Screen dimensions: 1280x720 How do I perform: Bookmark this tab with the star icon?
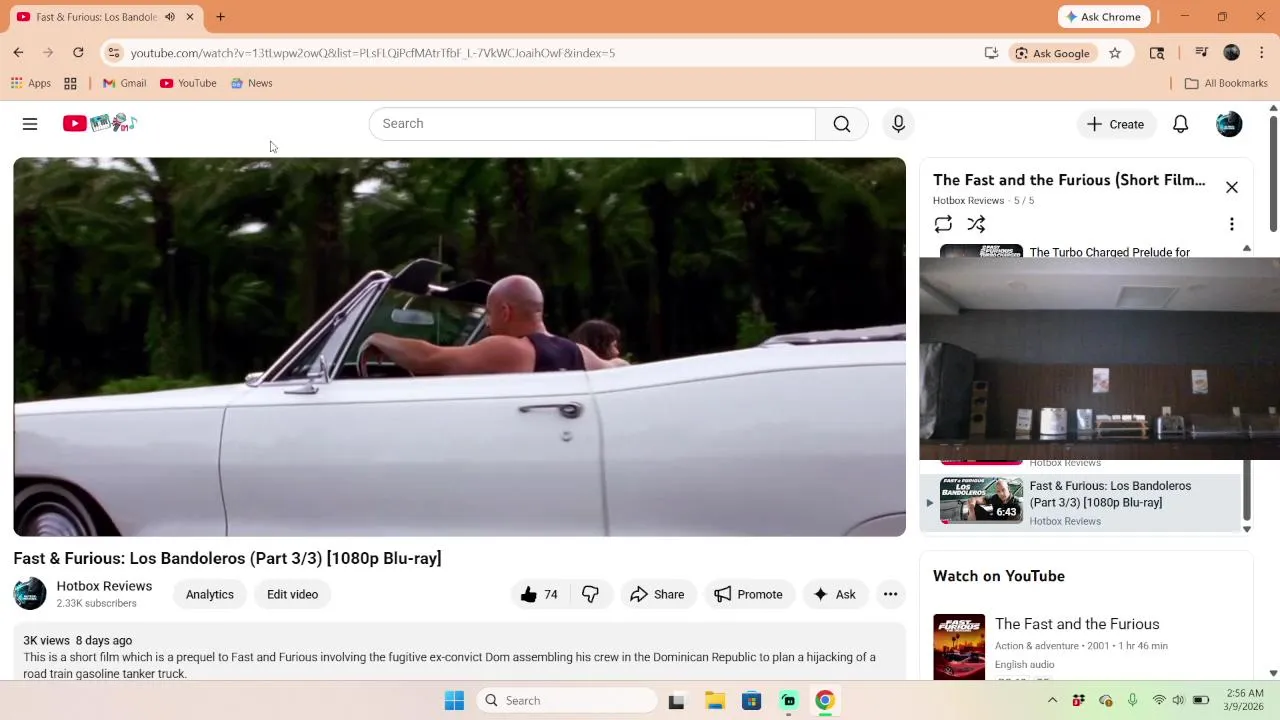point(1115,53)
